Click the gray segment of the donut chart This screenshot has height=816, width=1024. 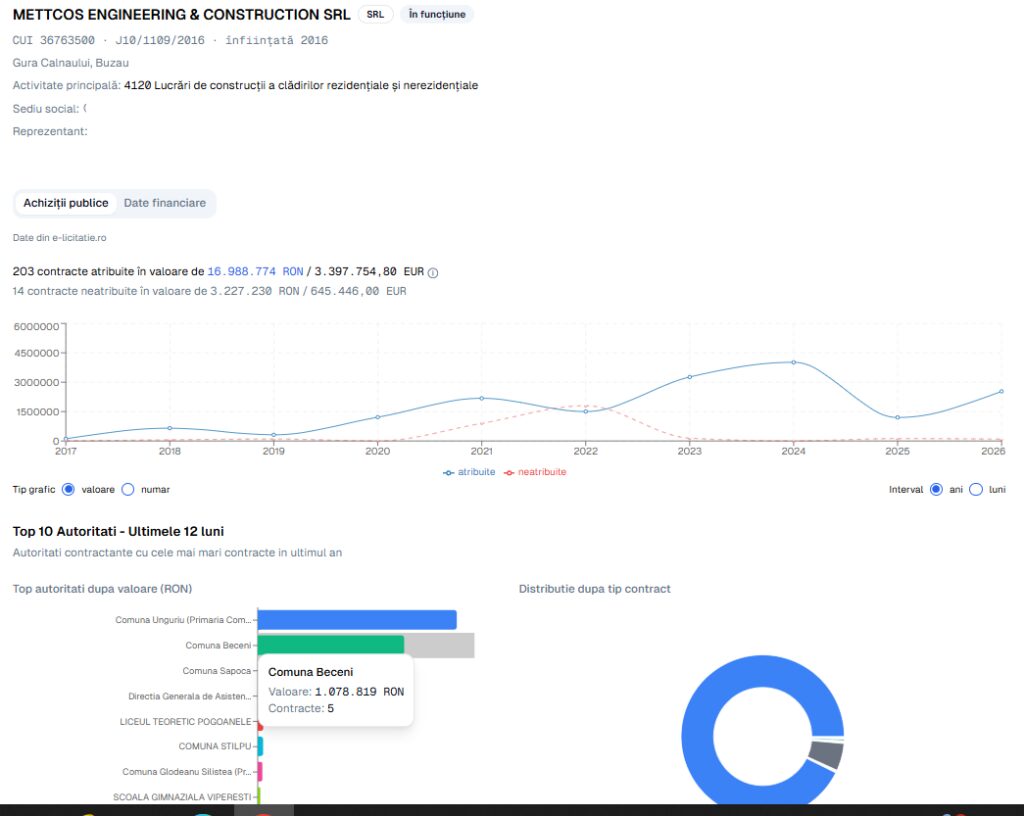point(825,755)
